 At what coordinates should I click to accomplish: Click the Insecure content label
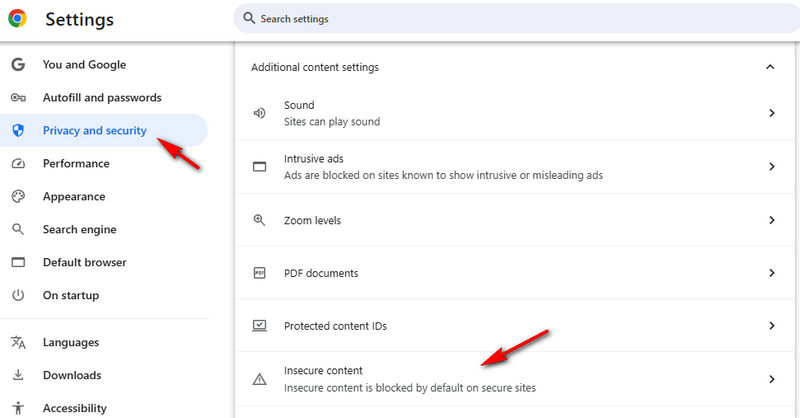click(x=323, y=371)
